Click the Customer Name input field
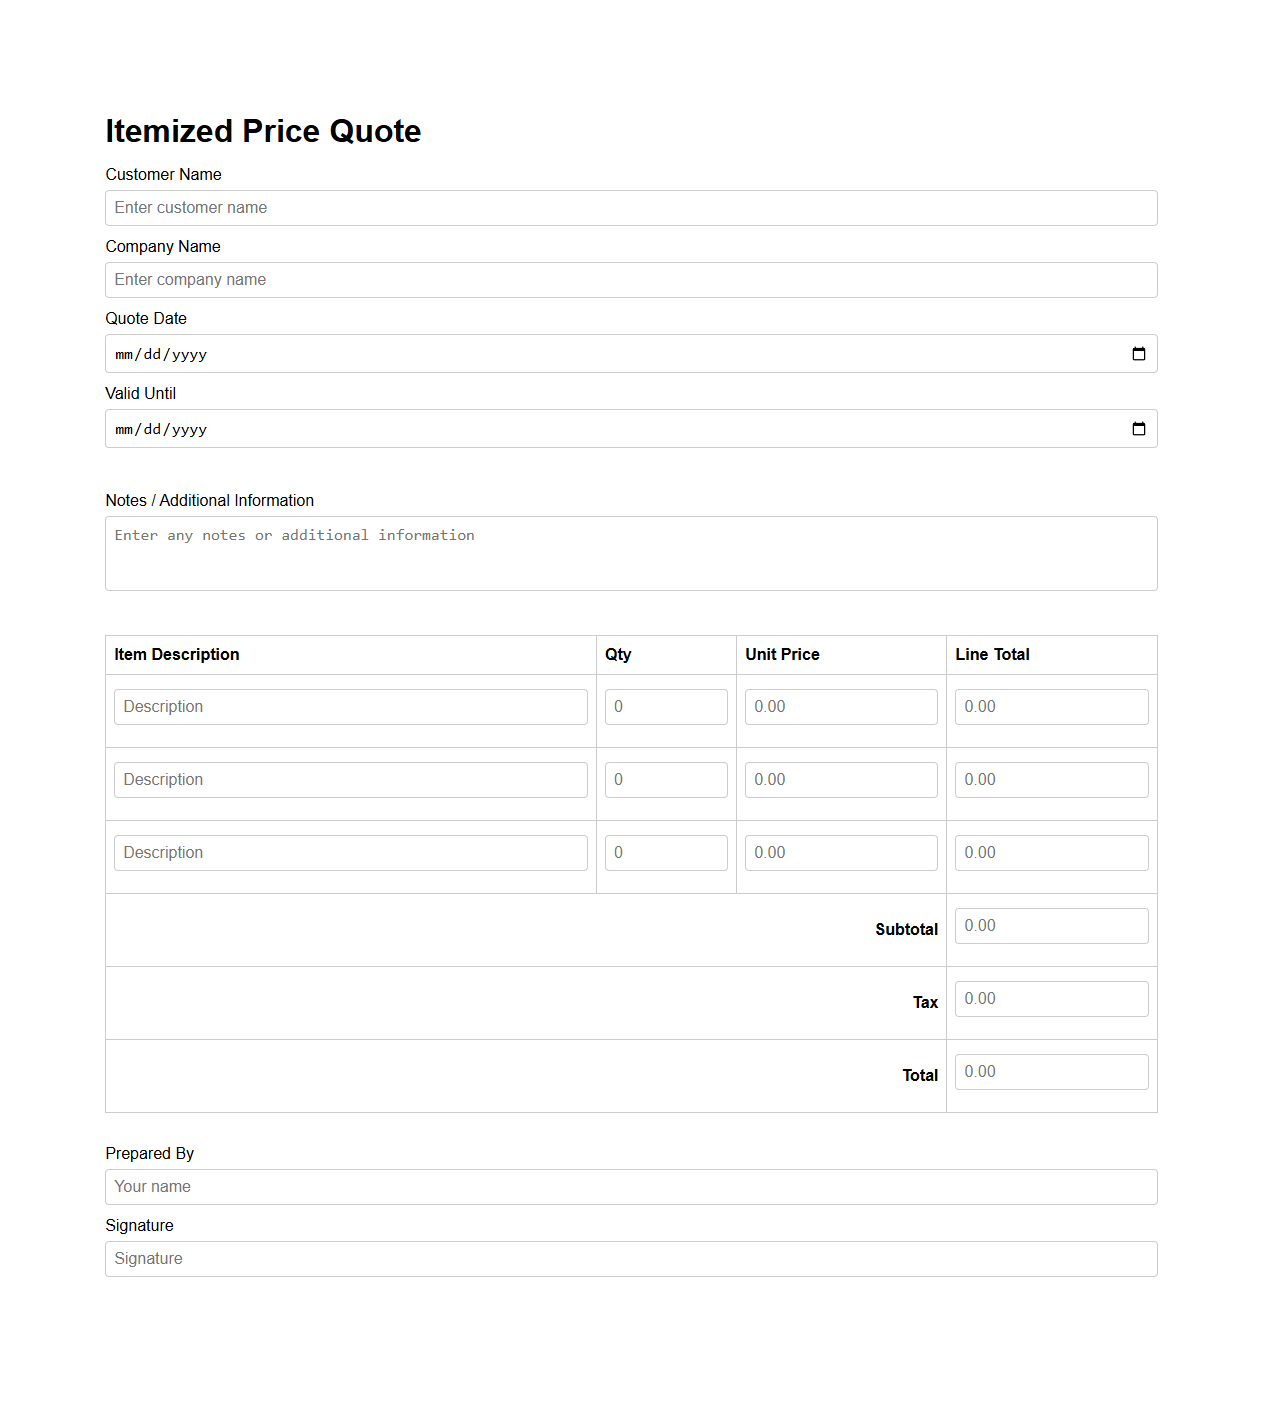This screenshot has width=1263, height=1413. point(631,208)
